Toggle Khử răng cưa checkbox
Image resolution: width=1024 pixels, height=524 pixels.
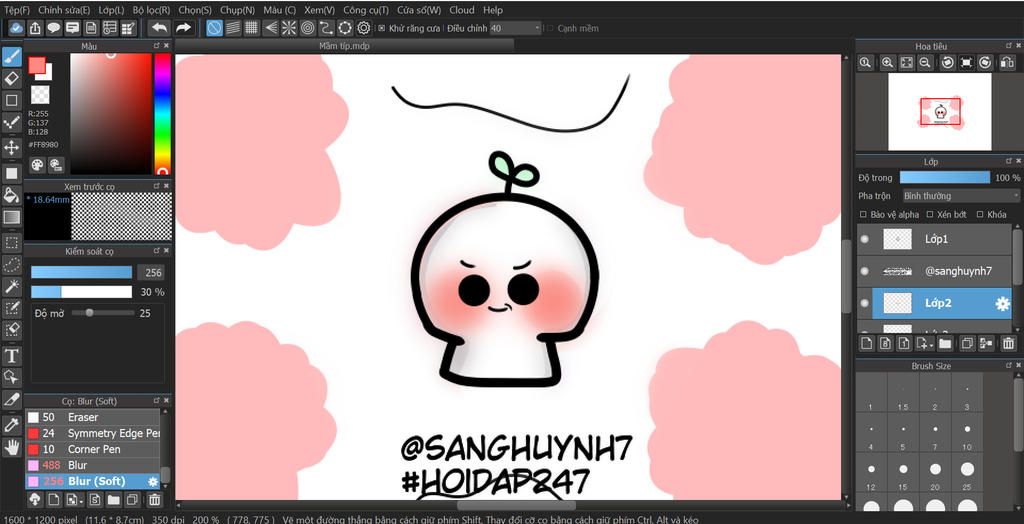point(382,28)
